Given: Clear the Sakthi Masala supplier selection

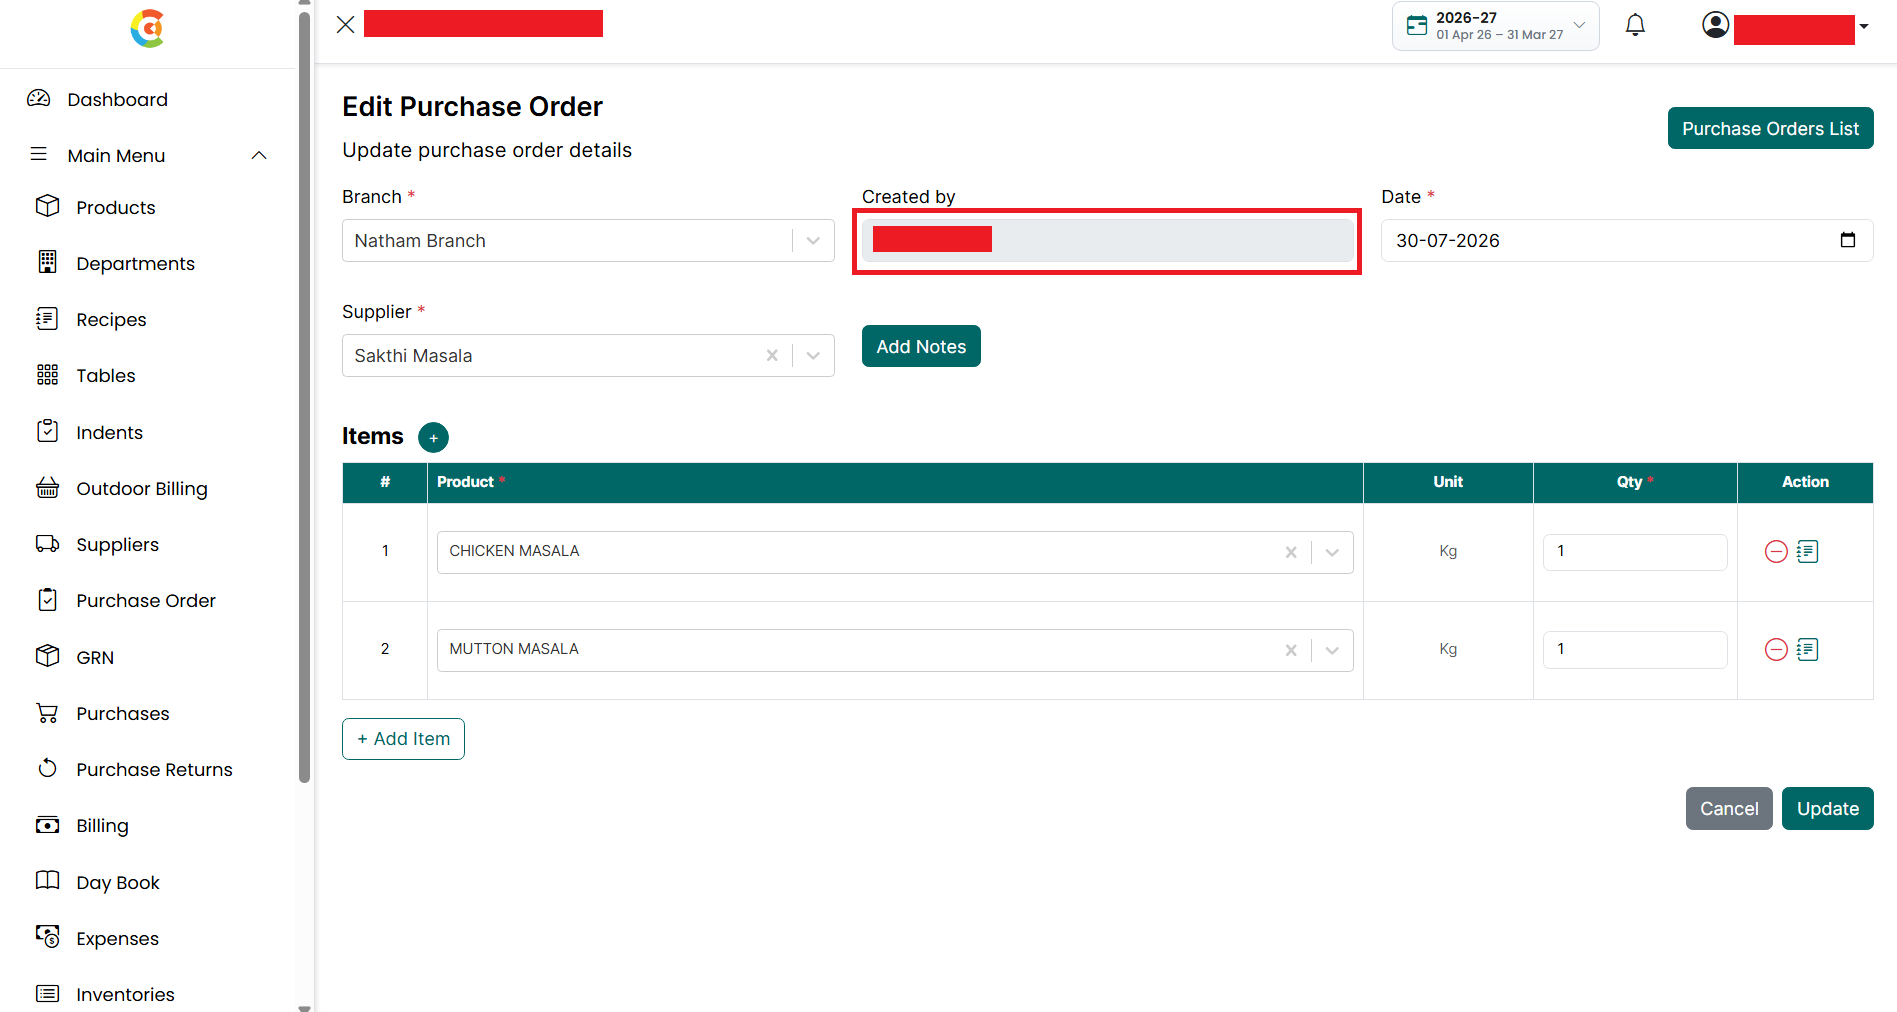Looking at the screenshot, I should [x=772, y=355].
